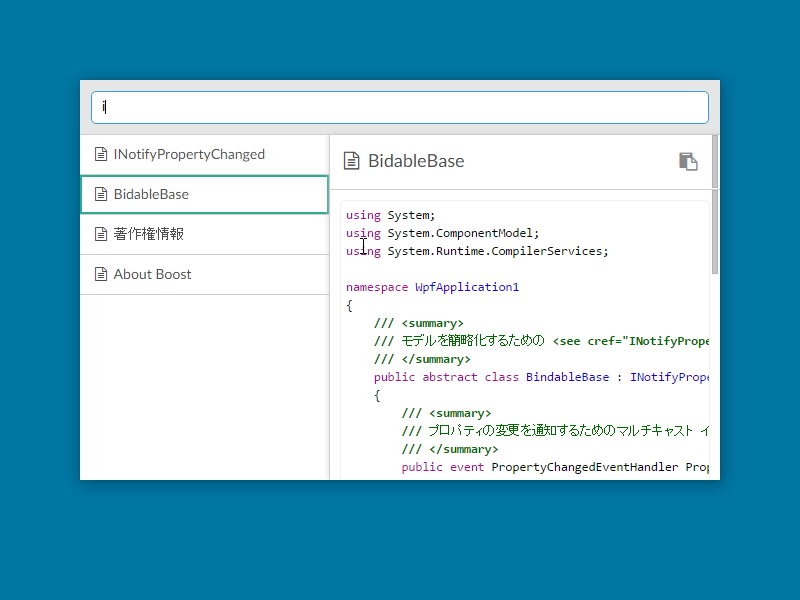
Task: Click the comment line containing プロパティの変更を通知
Action: [555, 431]
